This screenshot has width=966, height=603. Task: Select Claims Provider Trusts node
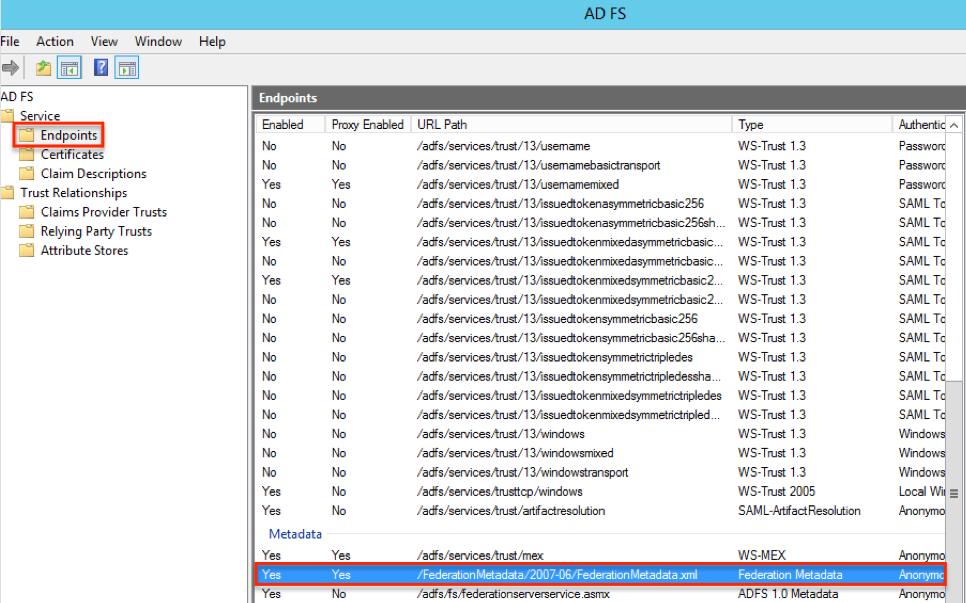pos(104,212)
